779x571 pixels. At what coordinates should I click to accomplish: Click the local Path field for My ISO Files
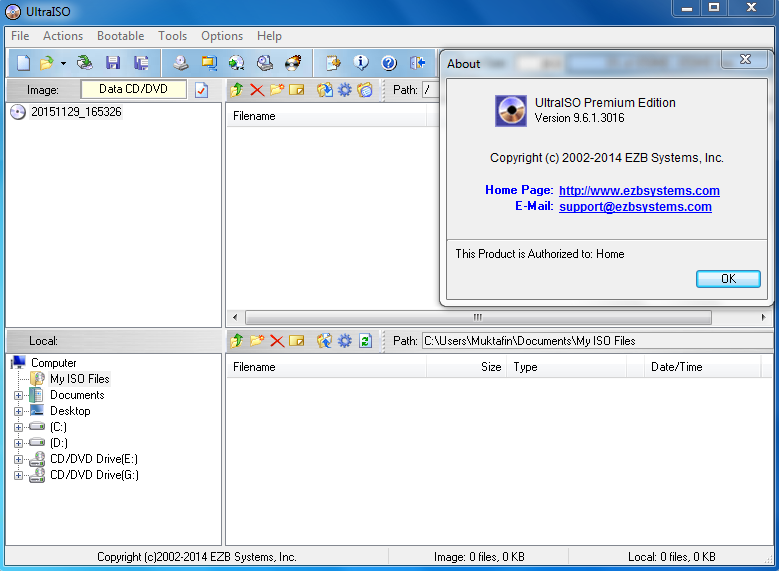[x=598, y=341]
